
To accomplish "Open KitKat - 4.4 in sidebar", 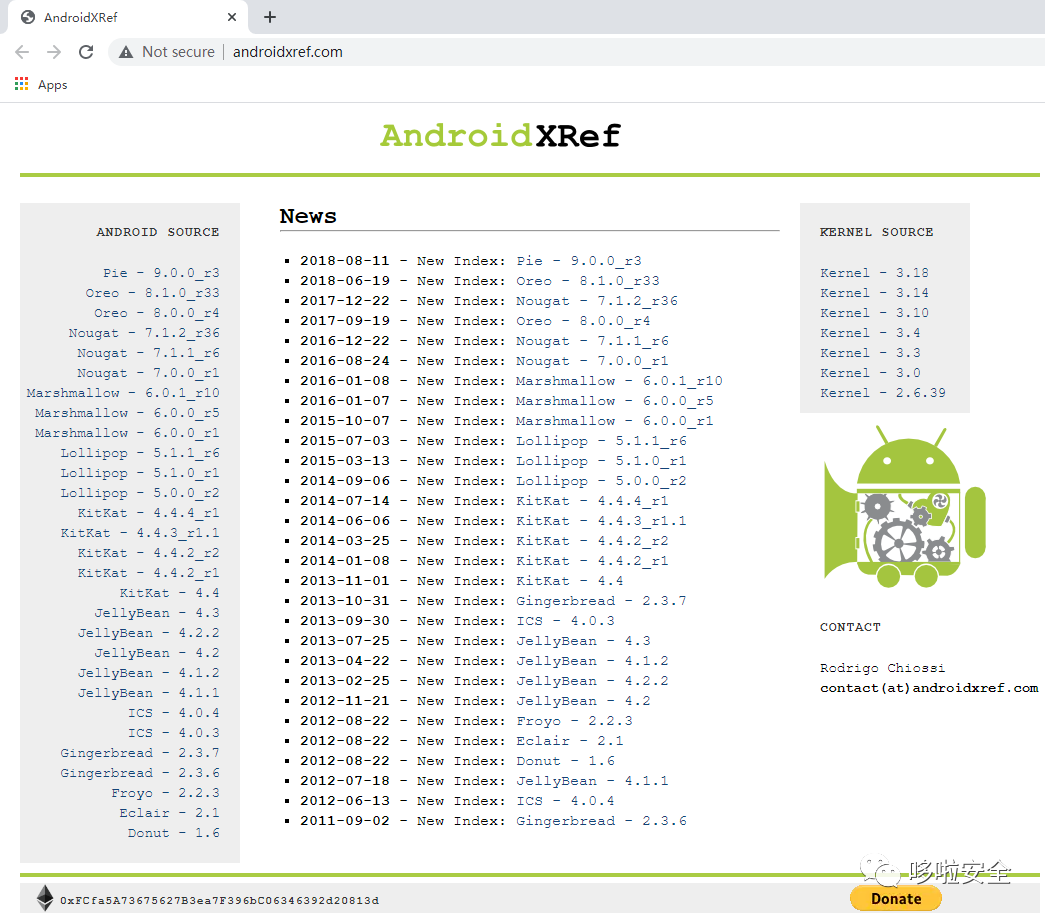I will [x=169, y=593].
